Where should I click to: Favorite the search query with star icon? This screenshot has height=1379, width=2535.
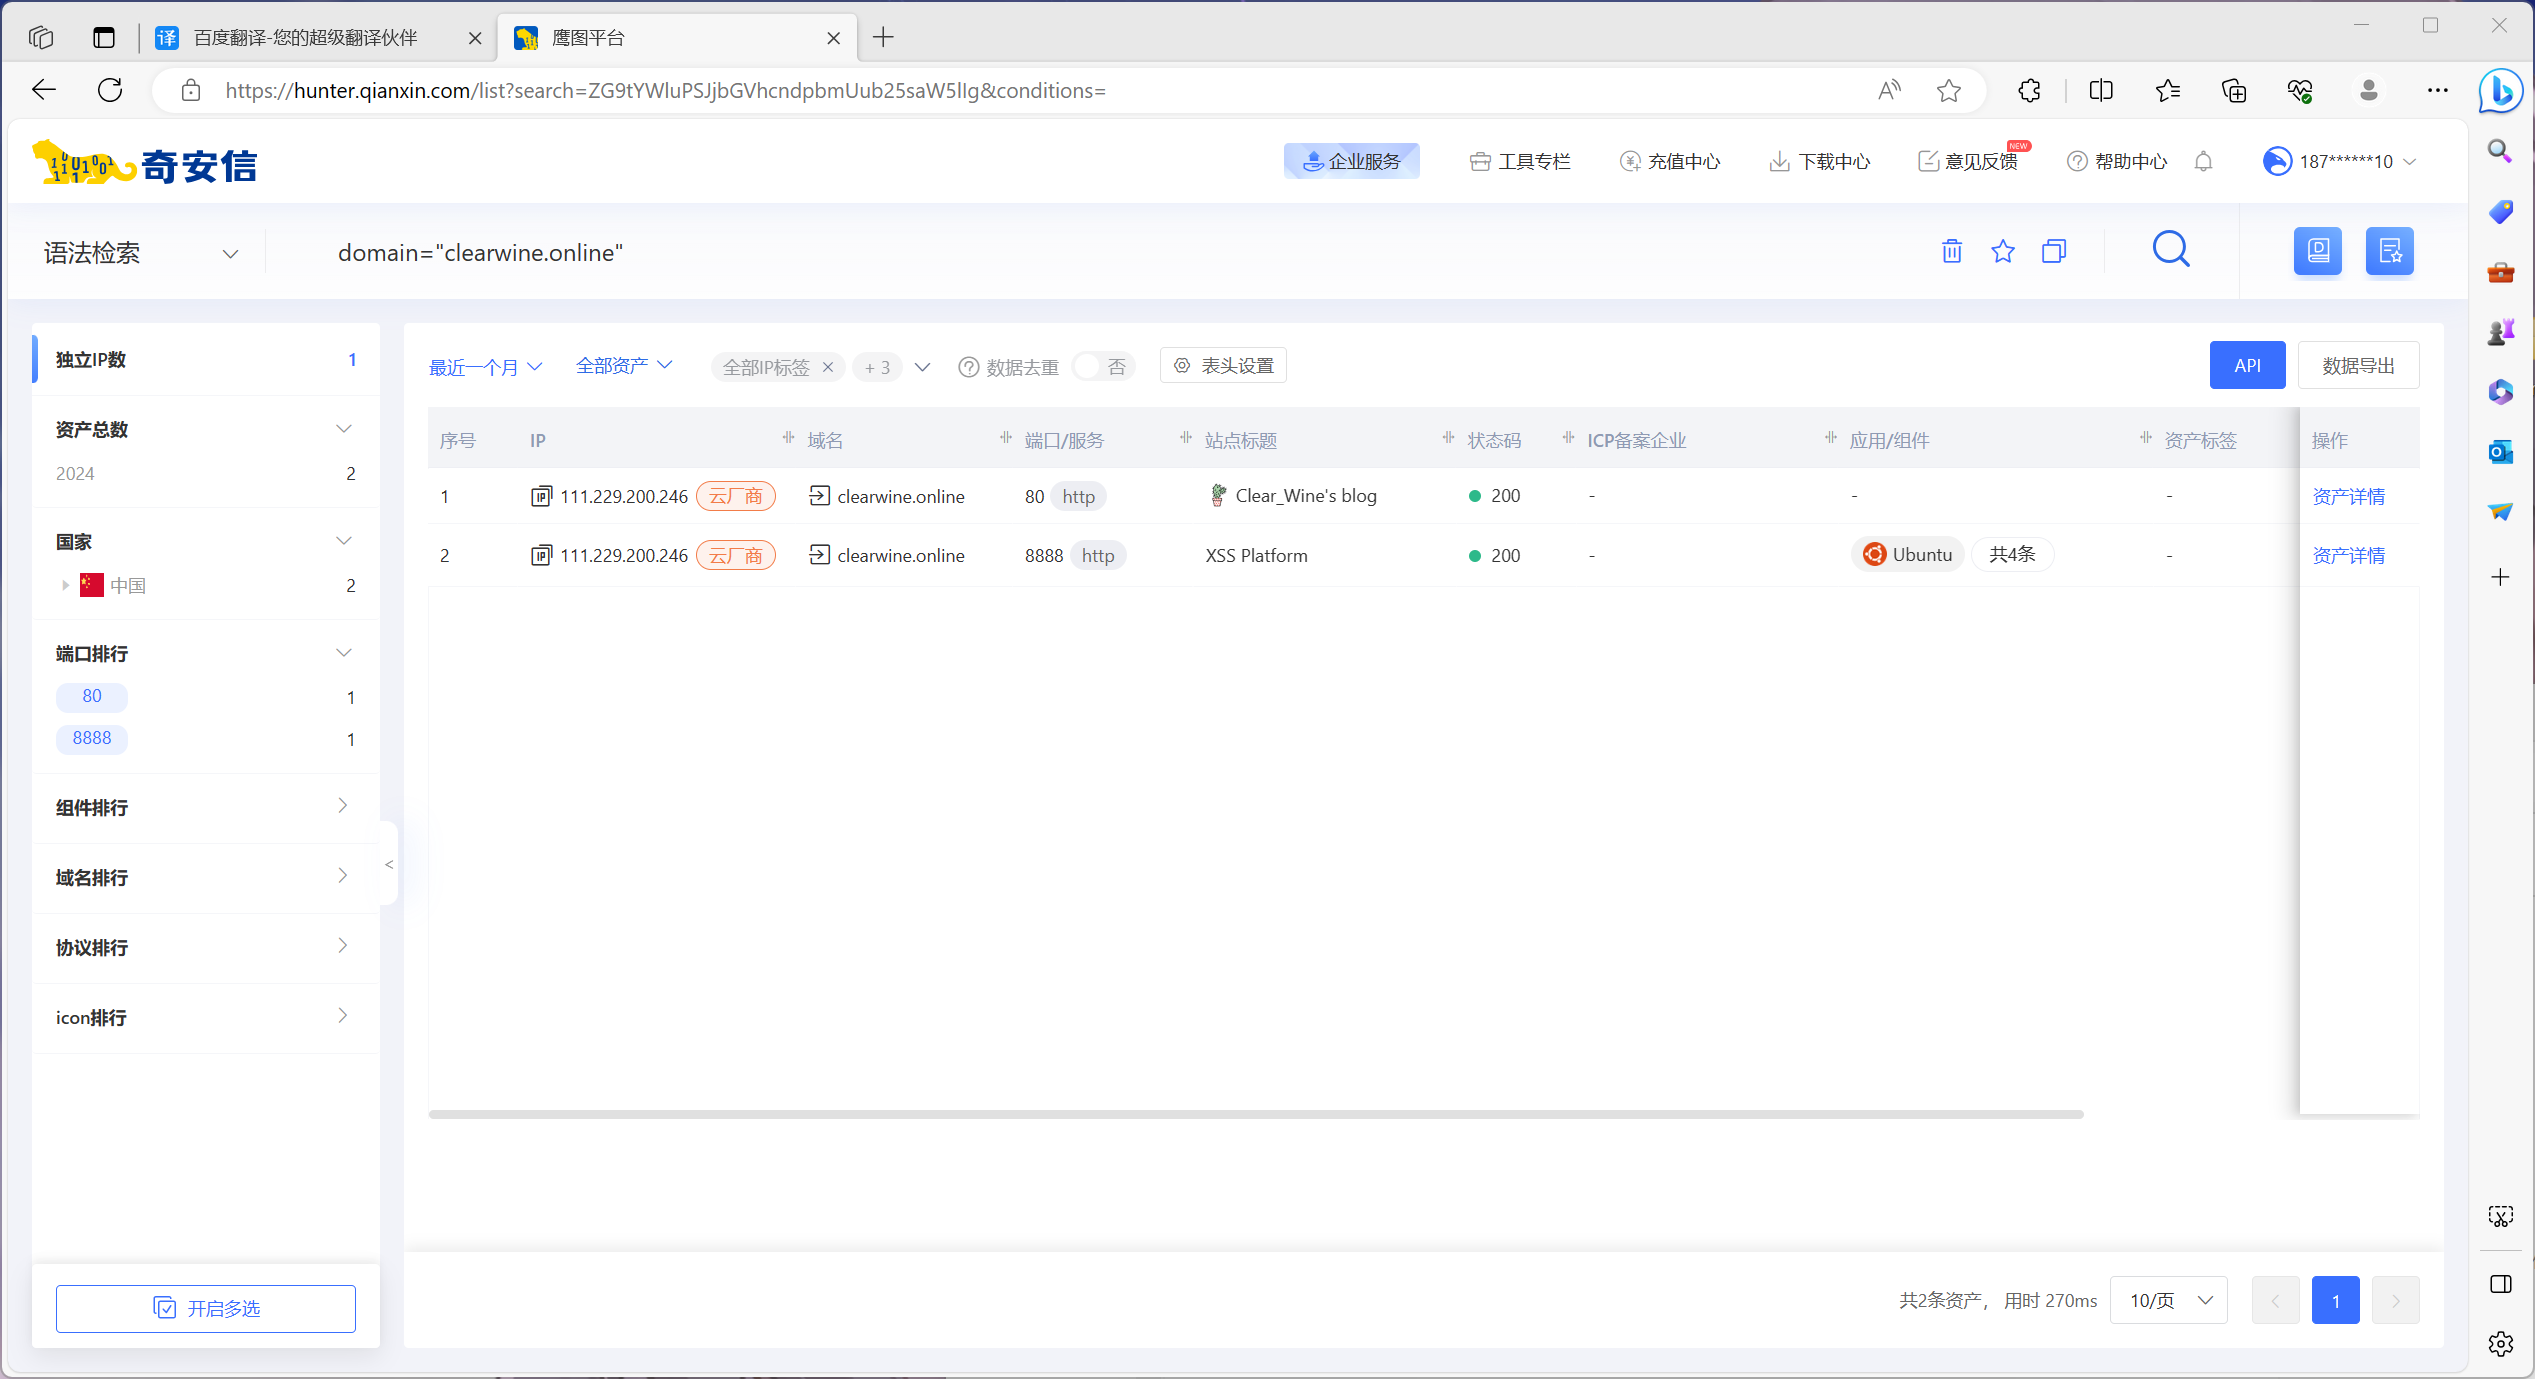[x=2003, y=251]
